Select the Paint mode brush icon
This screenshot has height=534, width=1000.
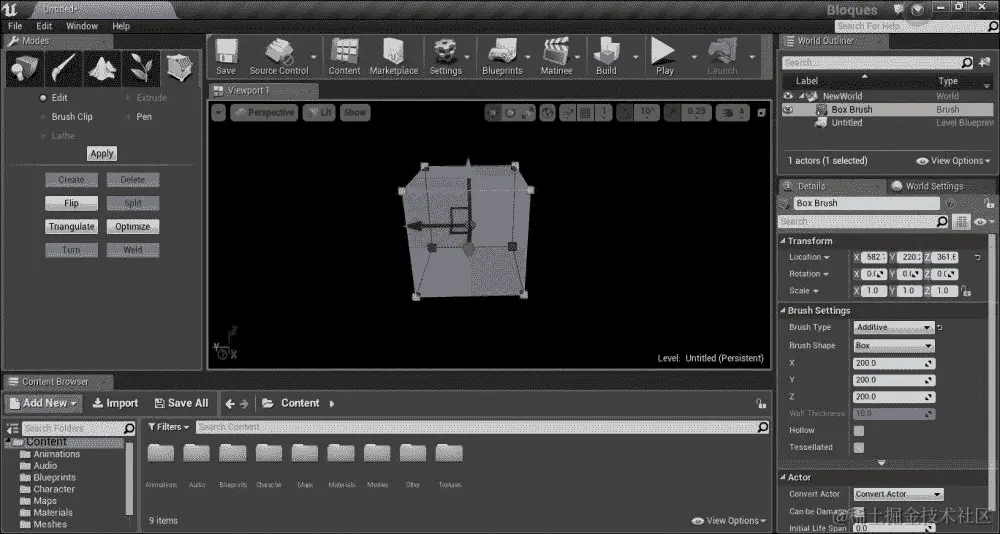point(63,68)
